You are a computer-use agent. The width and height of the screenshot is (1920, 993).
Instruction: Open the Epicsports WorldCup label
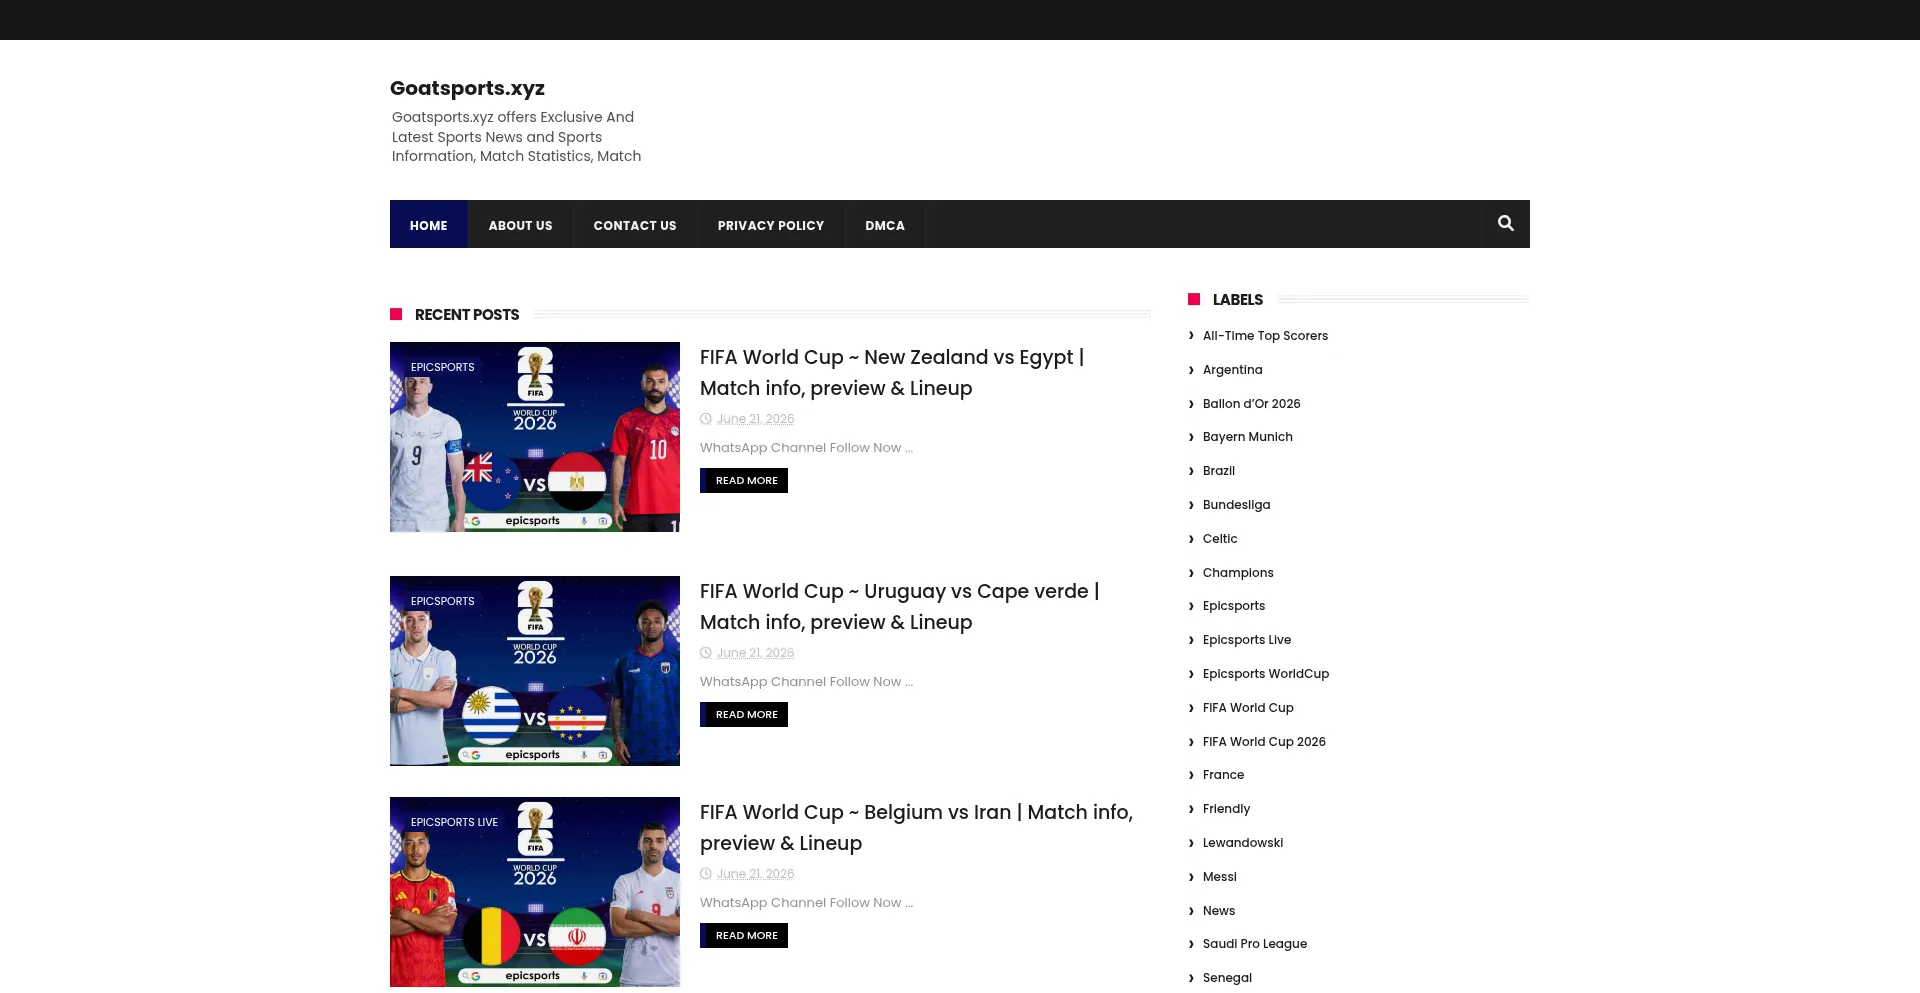(x=1265, y=674)
